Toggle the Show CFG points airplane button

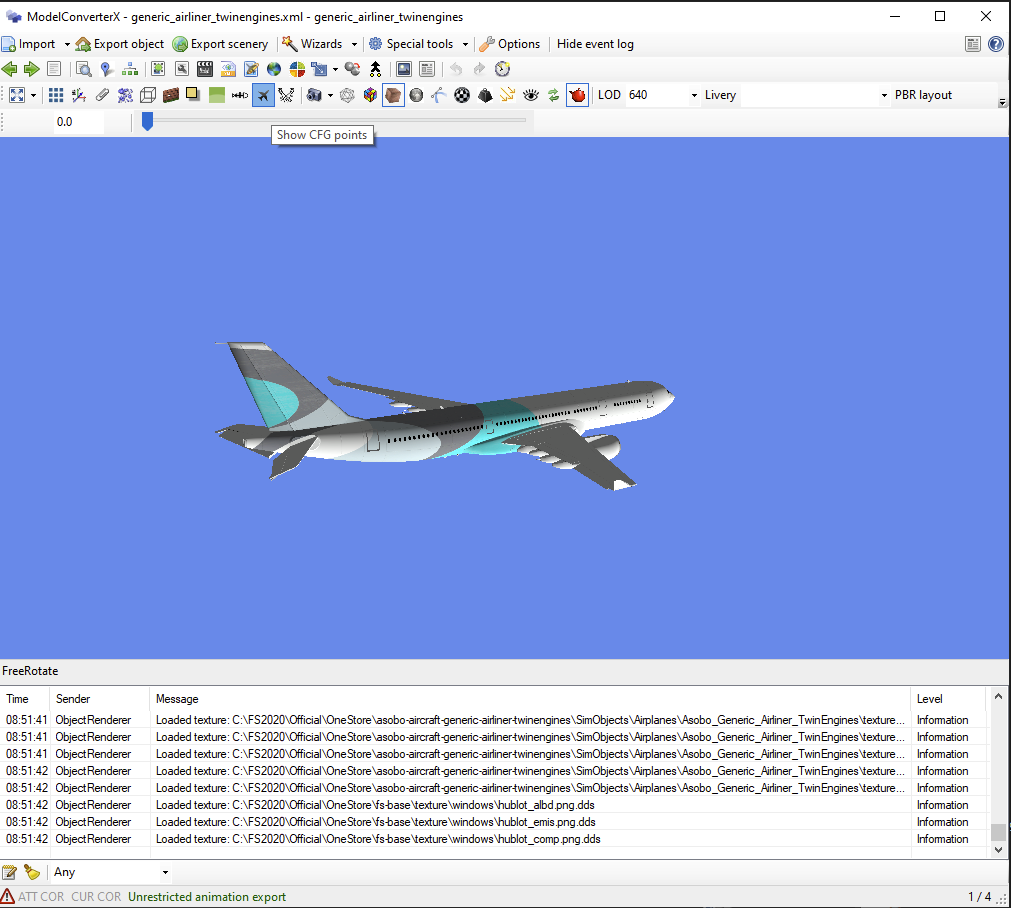263,95
